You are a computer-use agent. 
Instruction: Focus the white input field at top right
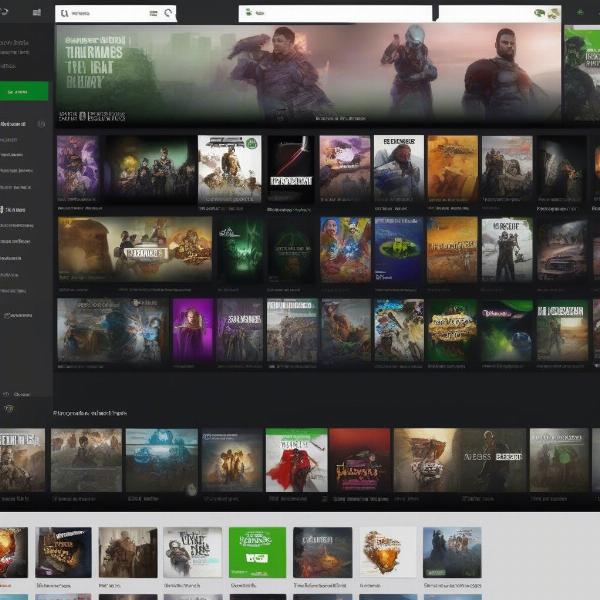[500, 13]
